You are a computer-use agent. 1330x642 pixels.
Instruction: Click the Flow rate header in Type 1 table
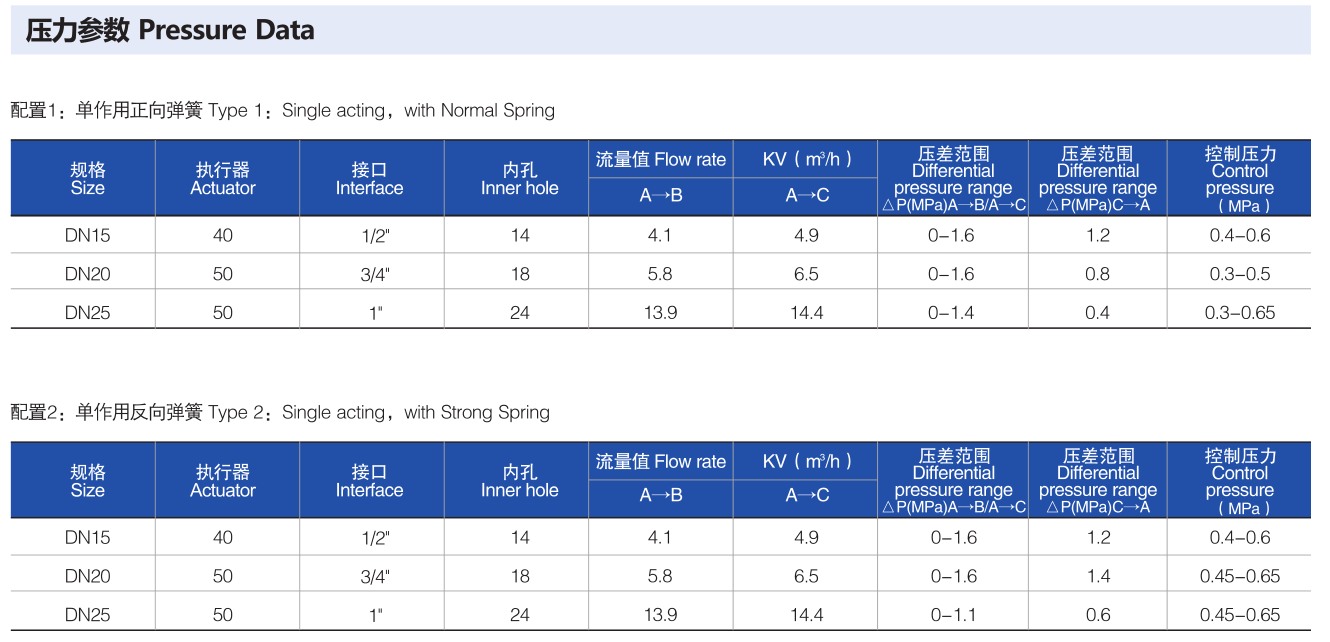(x=661, y=160)
